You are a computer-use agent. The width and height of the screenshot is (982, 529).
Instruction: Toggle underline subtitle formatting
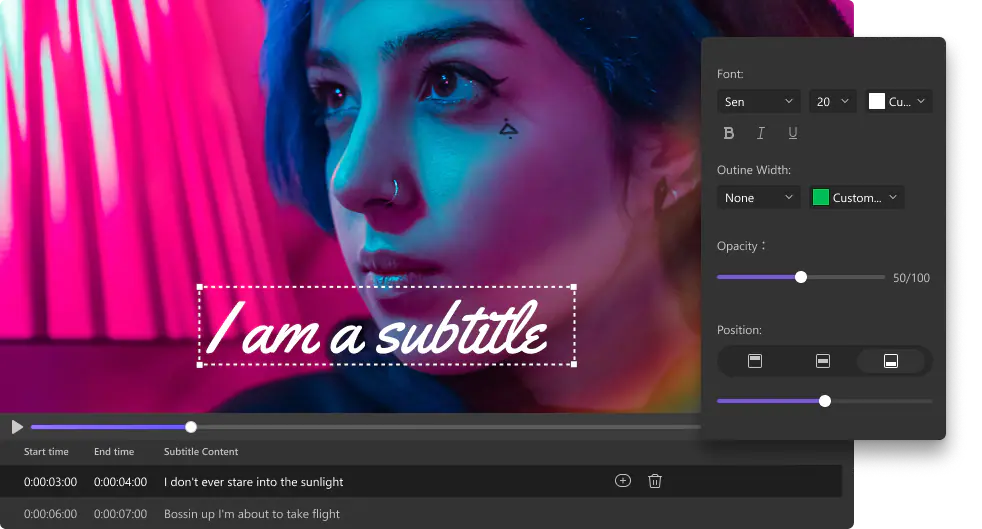(792, 133)
